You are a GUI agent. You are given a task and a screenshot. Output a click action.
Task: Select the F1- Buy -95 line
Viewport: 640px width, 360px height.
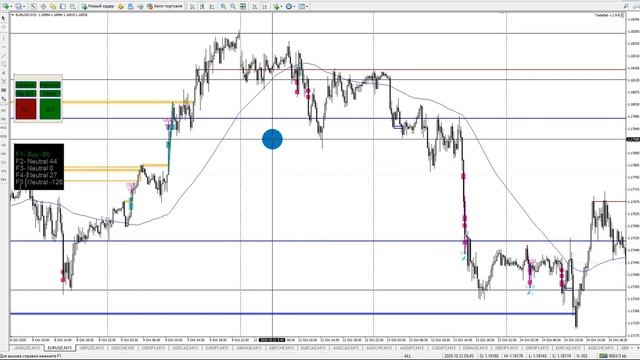(x=33, y=155)
